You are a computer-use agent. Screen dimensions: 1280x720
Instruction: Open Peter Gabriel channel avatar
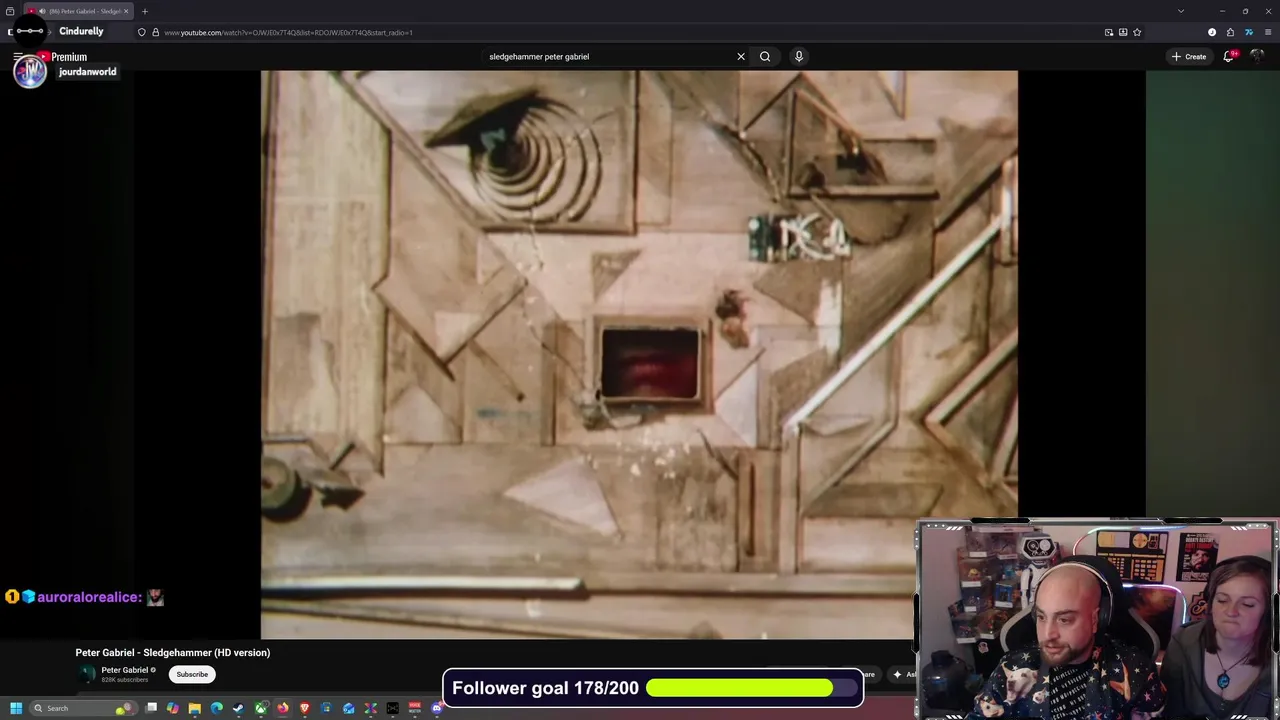(88, 674)
